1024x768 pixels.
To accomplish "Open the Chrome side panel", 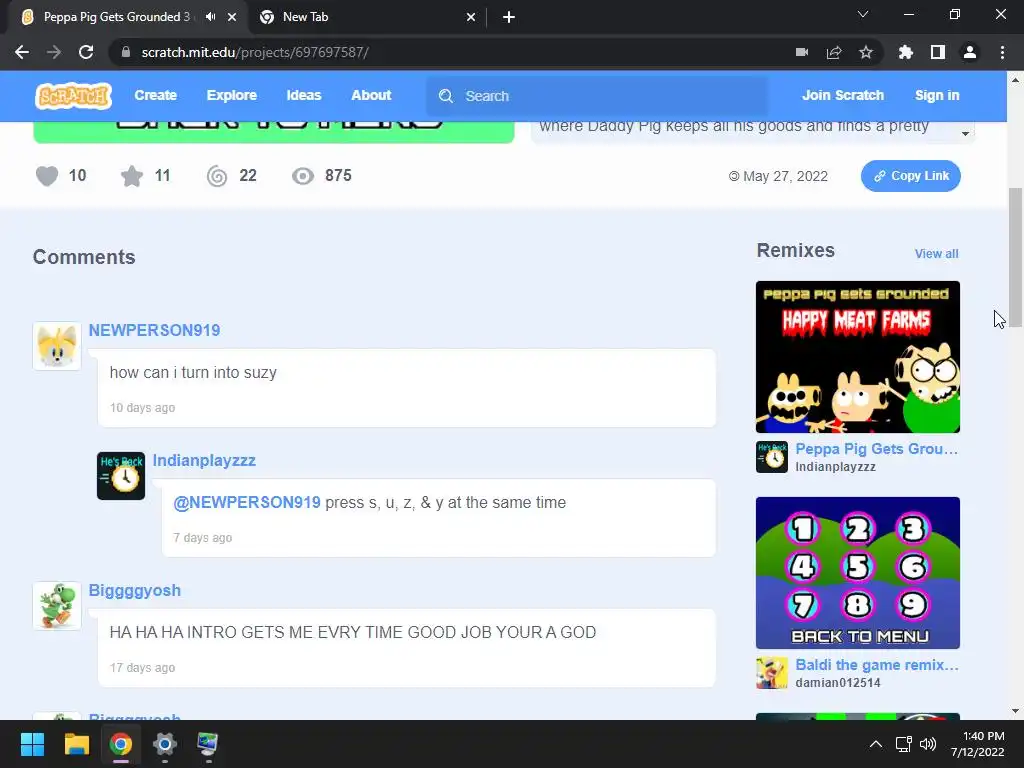I will pyautogui.click(x=938, y=52).
